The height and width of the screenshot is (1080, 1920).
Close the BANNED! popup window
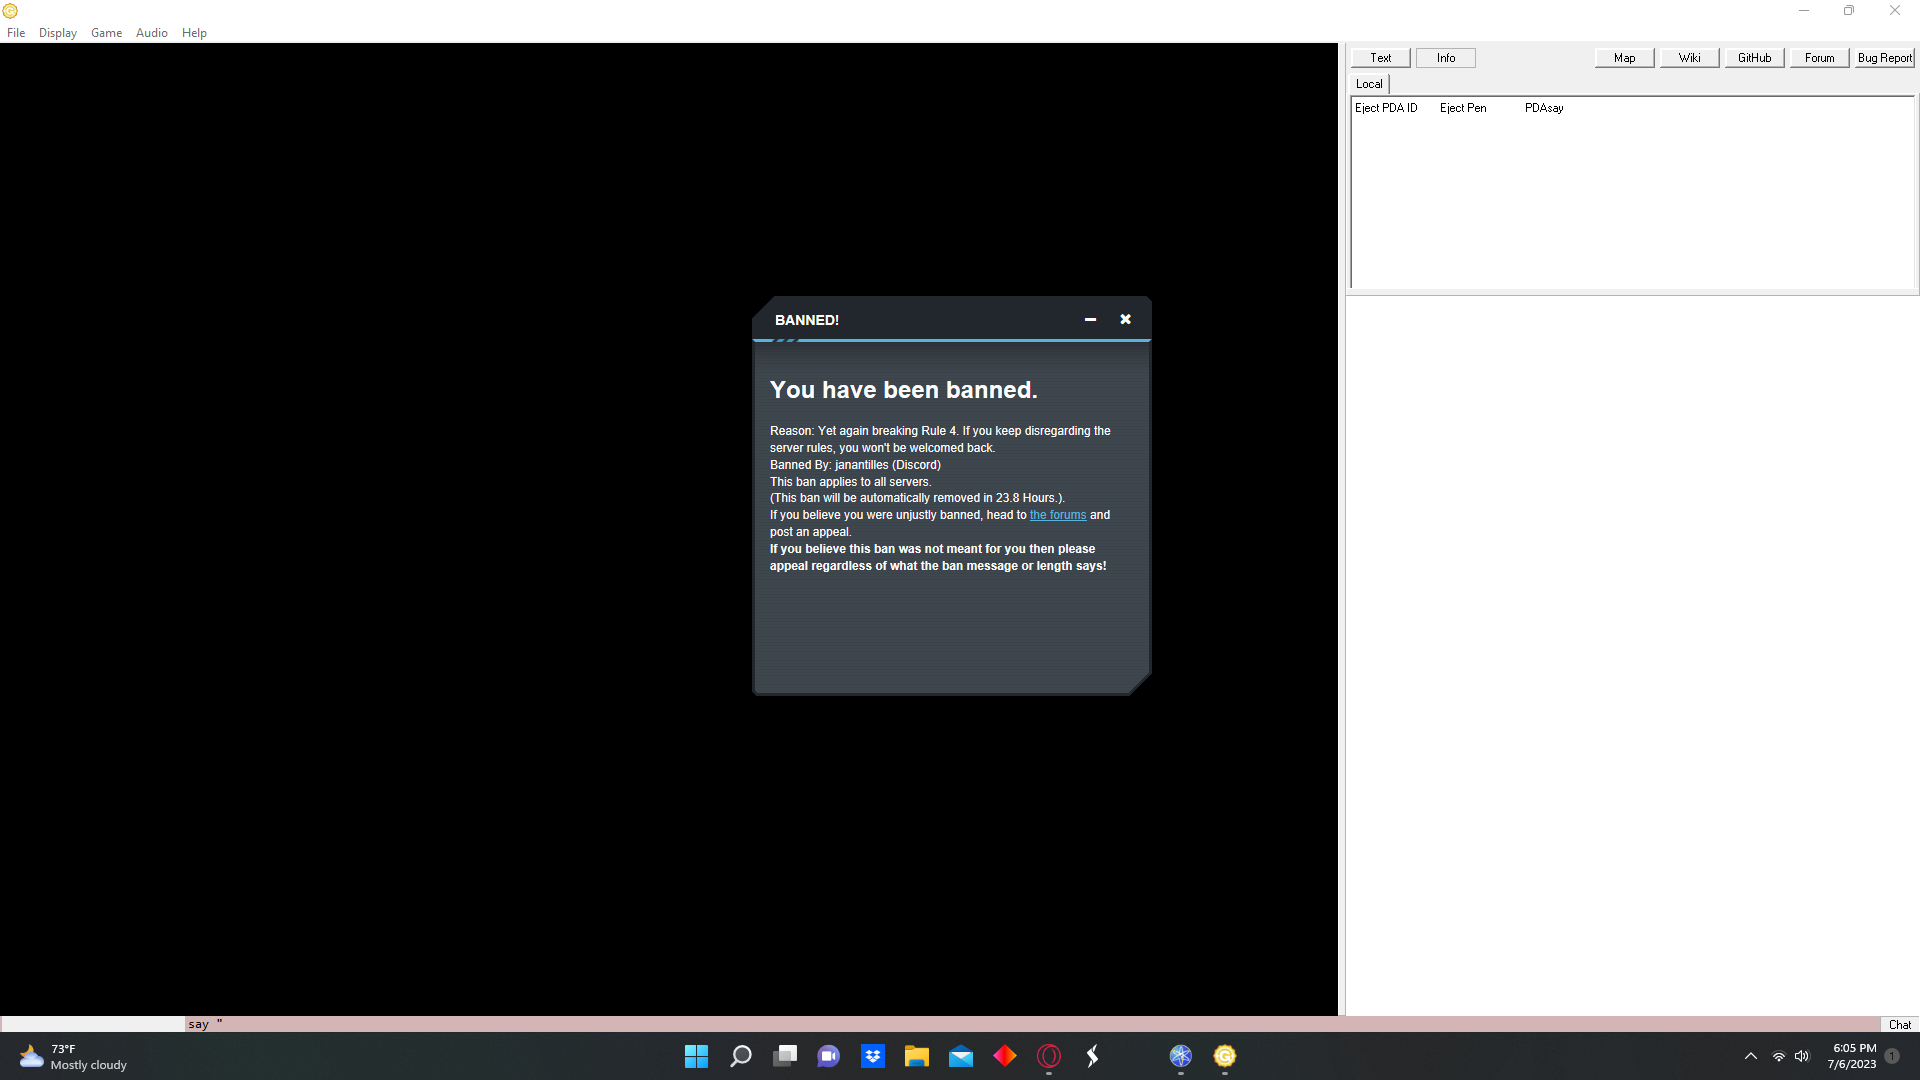coord(1125,320)
